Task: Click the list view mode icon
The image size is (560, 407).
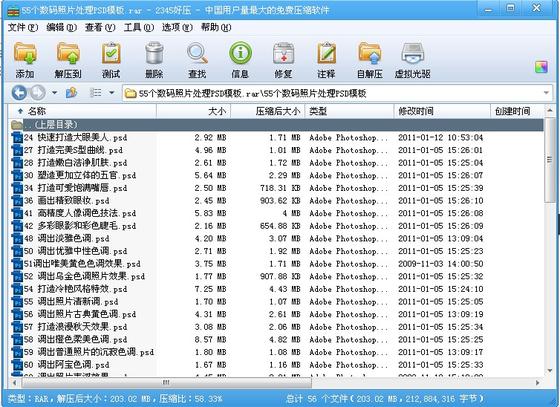Action: coord(95,93)
